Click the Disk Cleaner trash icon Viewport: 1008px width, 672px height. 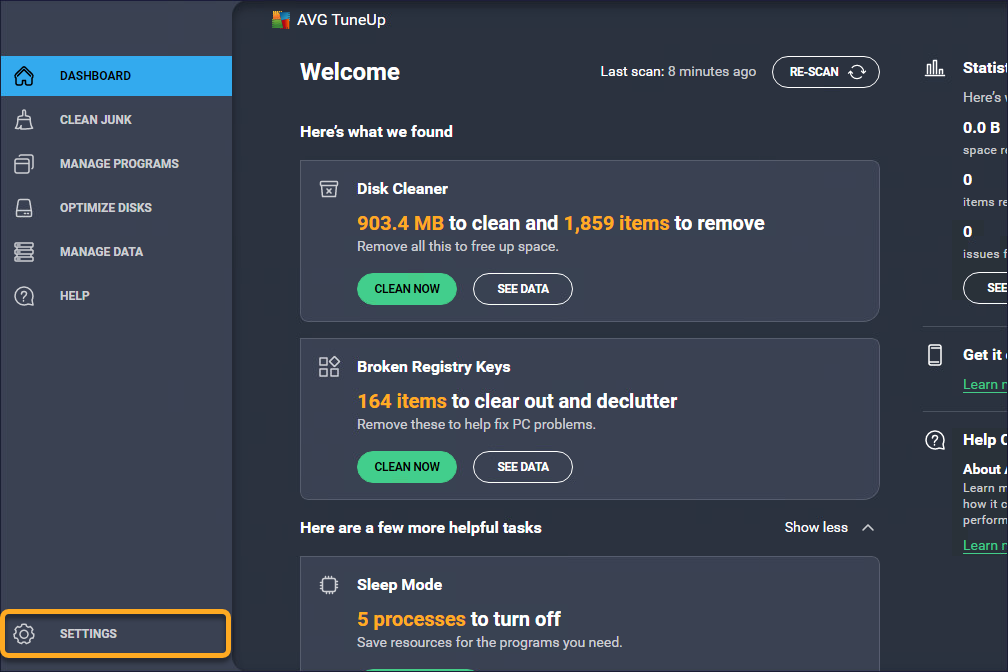(329, 189)
